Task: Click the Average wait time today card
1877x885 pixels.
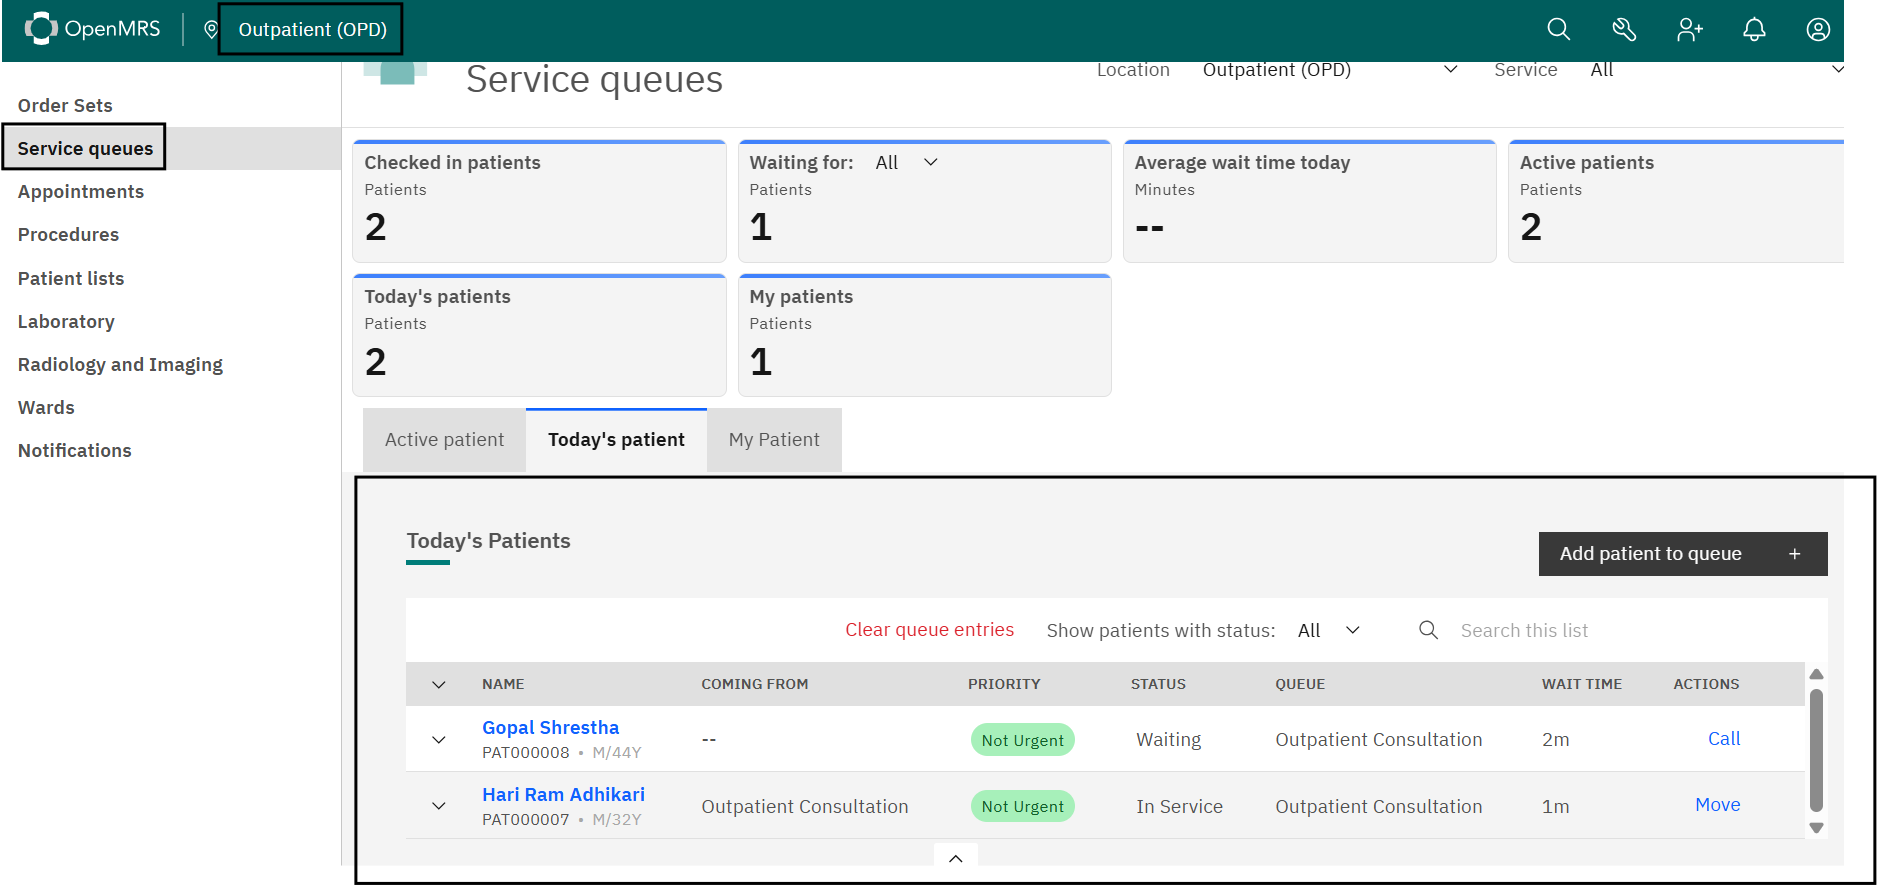Action: (1310, 201)
